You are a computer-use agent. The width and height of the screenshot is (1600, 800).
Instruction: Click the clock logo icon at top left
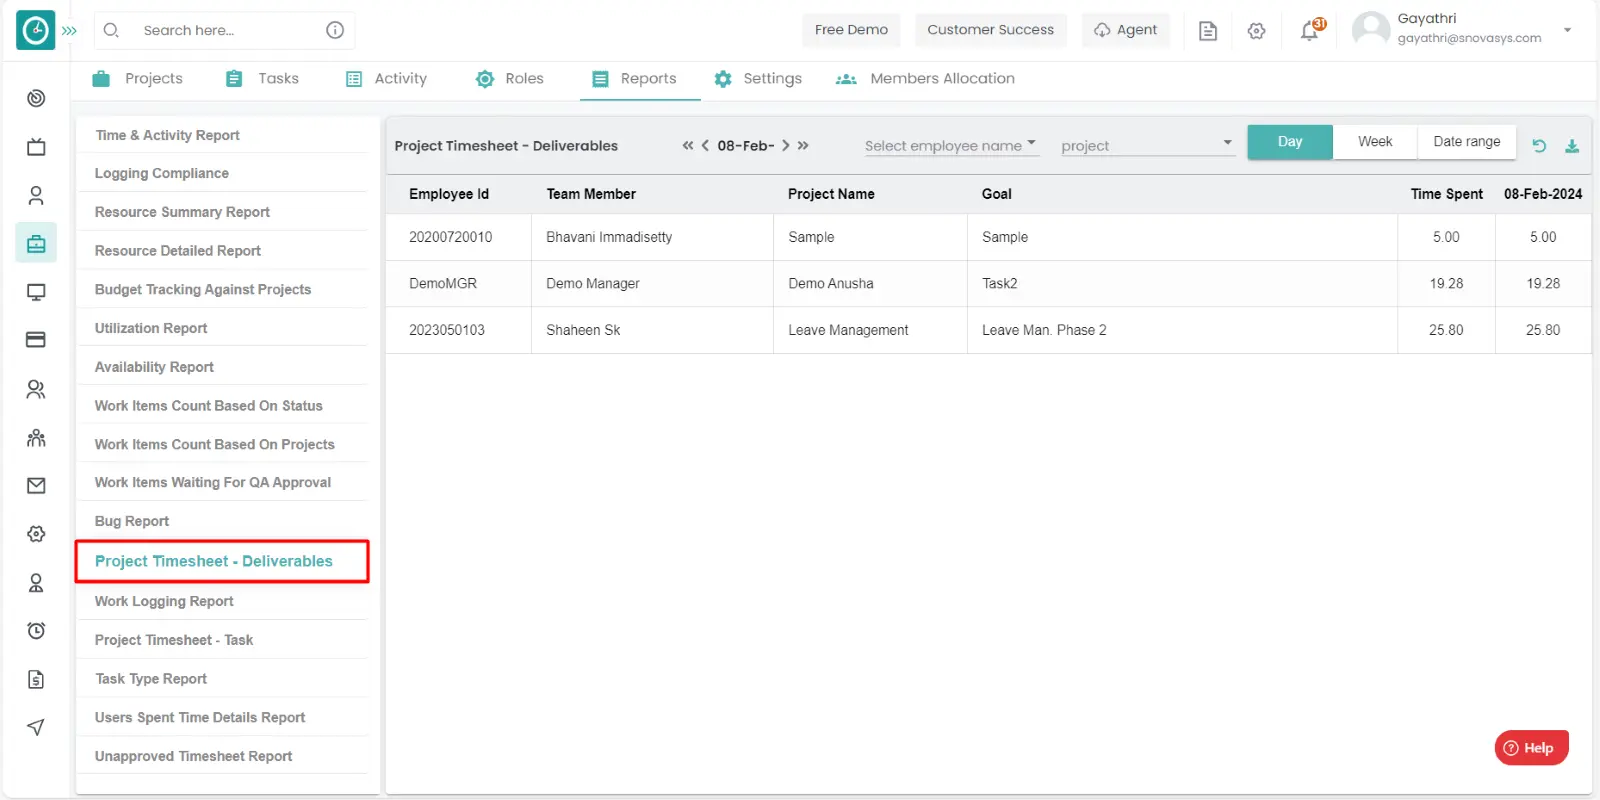tap(36, 31)
